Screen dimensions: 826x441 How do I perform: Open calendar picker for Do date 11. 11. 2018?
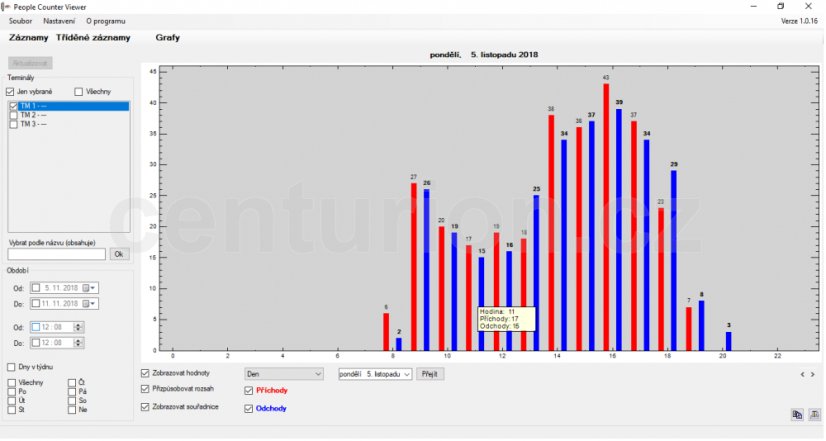tap(86, 304)
